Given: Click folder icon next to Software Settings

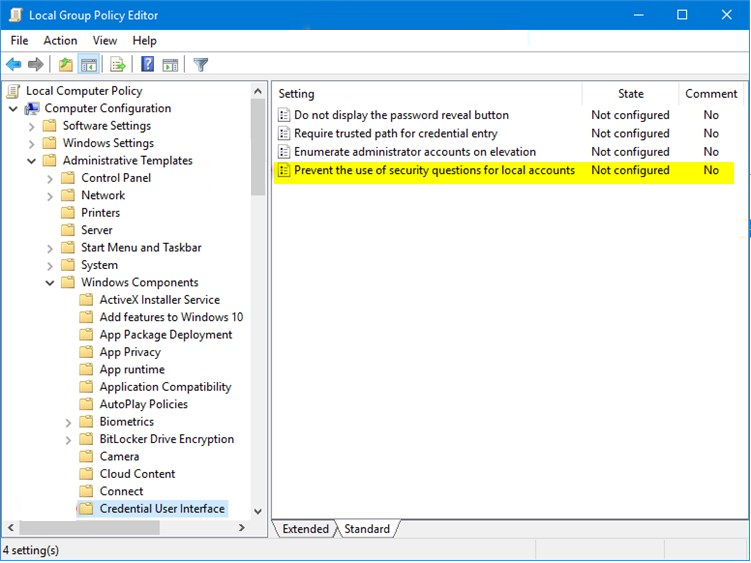Looking at the screenshot, I should (x=49, y=126).
